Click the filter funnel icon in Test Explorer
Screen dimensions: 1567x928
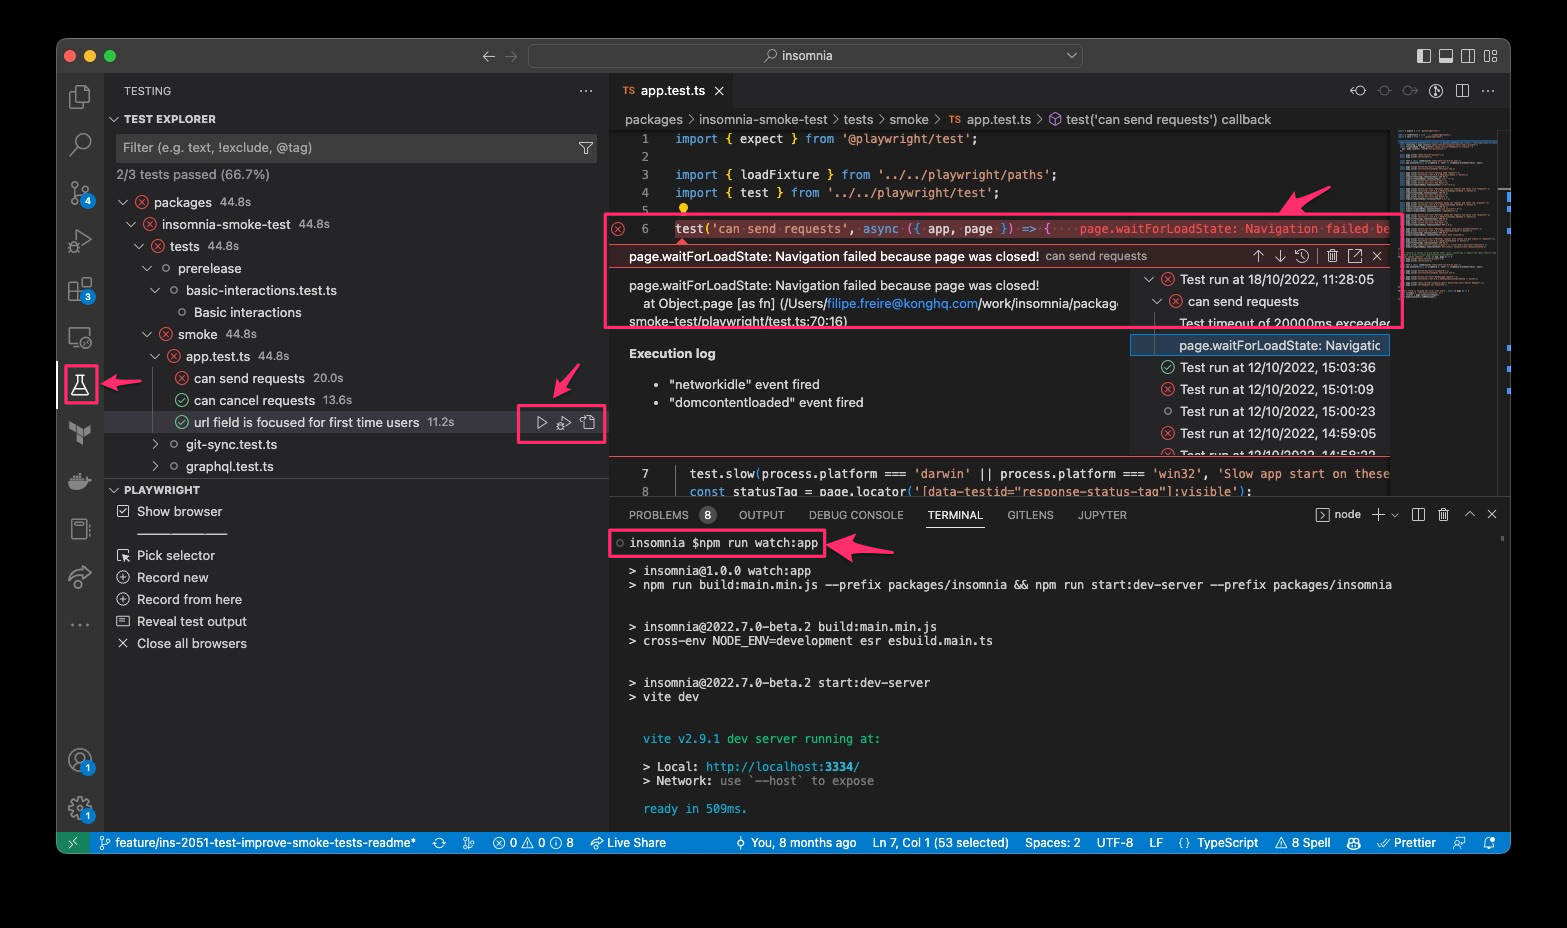pos(586,148)
